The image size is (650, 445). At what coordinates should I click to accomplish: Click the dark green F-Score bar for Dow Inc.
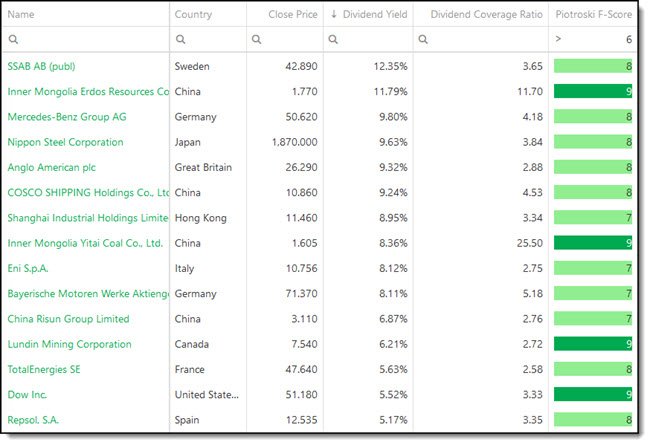pyautogui.click(x=593, y=395)
